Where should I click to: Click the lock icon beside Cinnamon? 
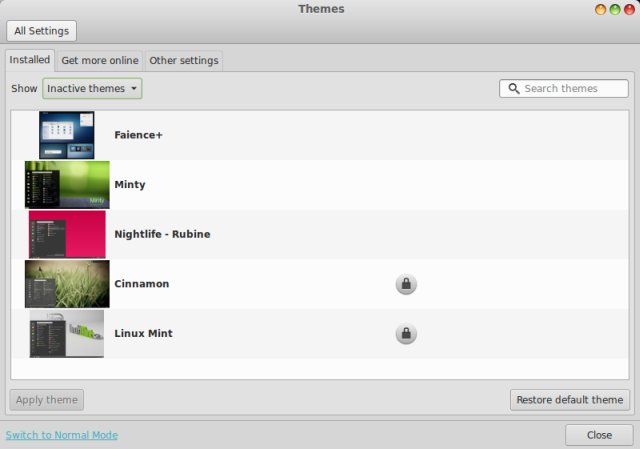coord(406,284)
